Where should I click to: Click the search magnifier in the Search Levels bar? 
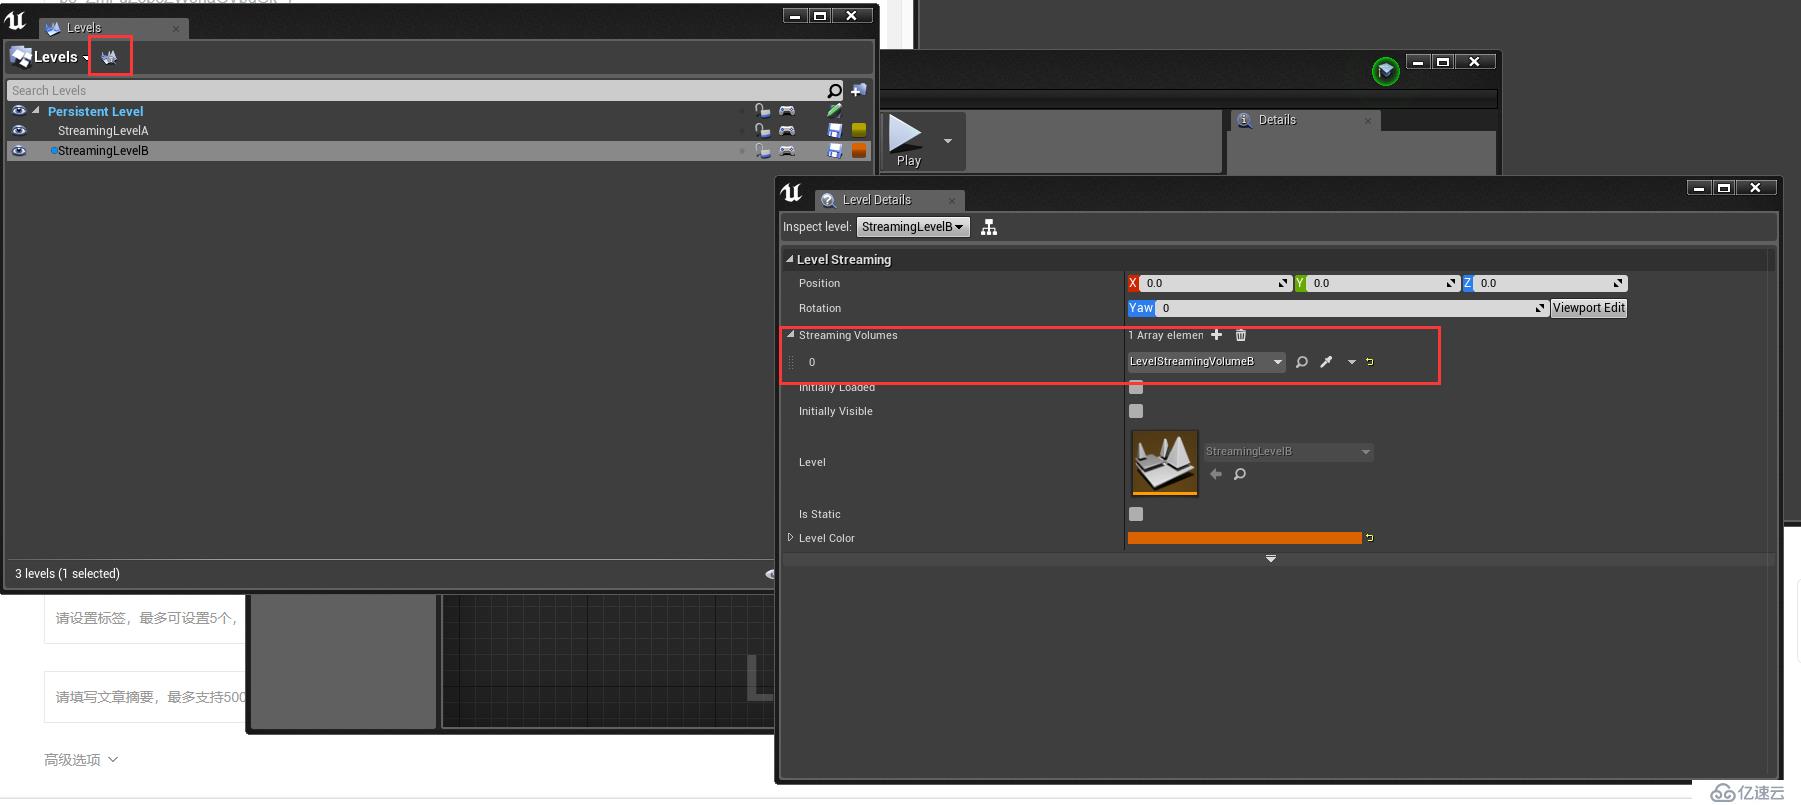[835, 91]
